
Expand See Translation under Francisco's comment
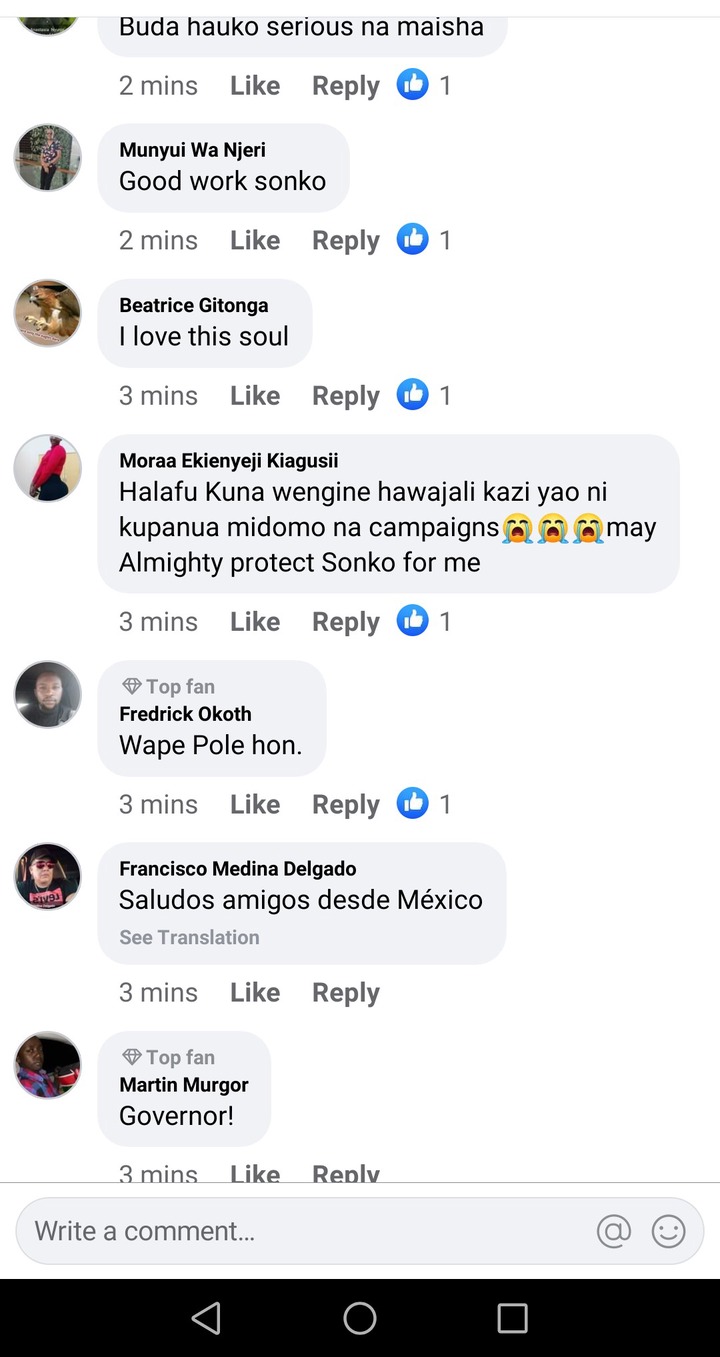coord(189,937)
